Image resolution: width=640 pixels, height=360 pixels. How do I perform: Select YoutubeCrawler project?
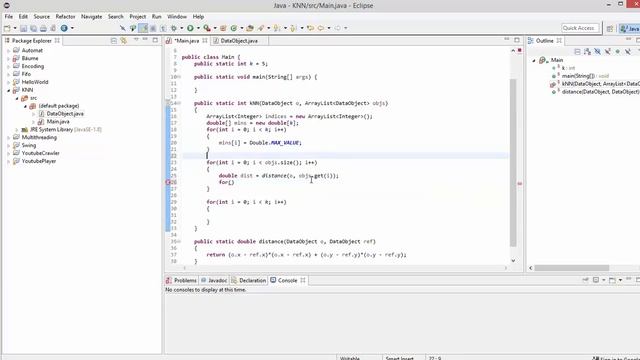pyautogui.click(x=40, y=153)
